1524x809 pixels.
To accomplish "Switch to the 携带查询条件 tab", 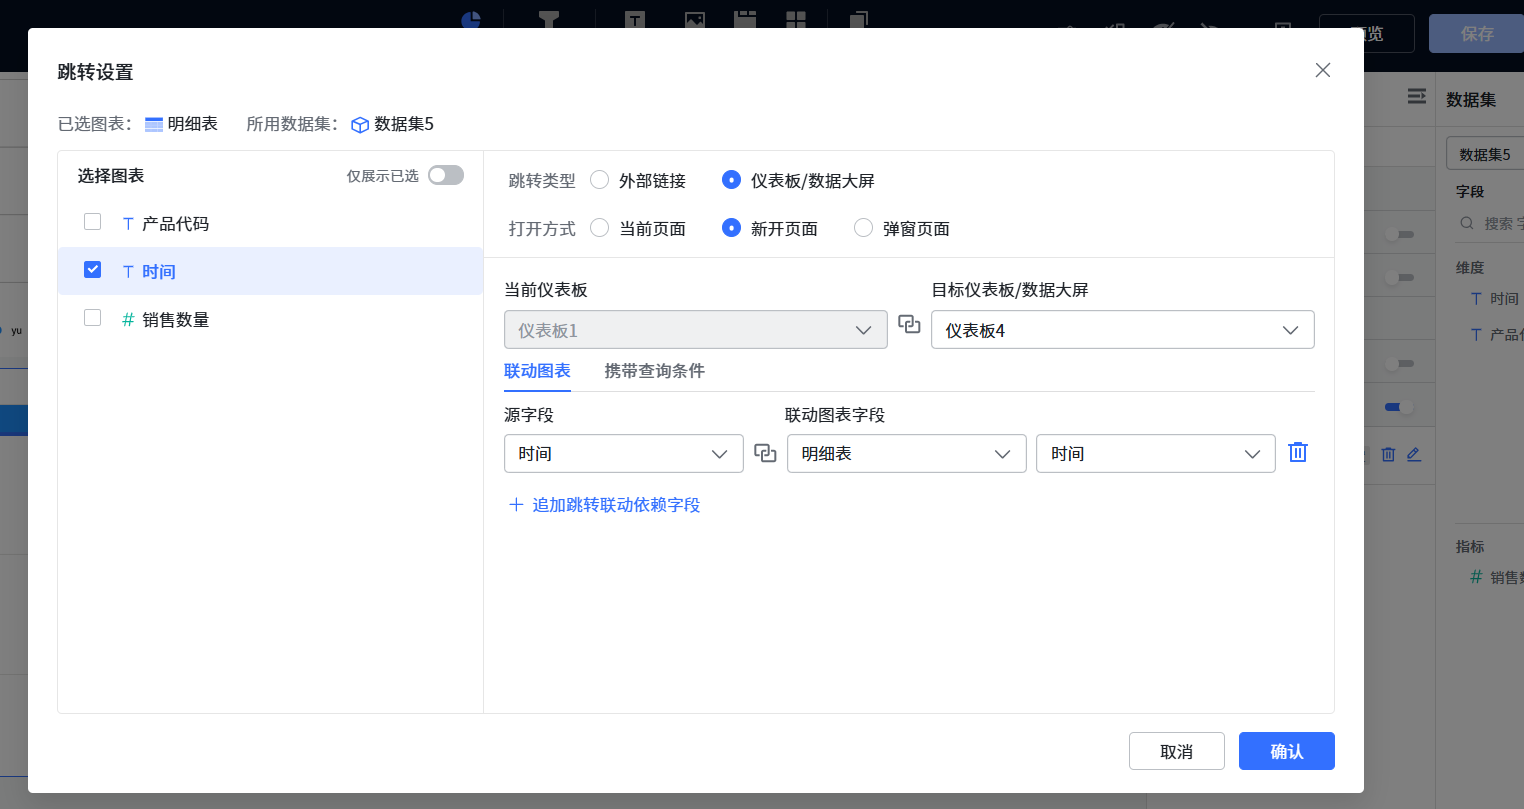I will (654, 371).
